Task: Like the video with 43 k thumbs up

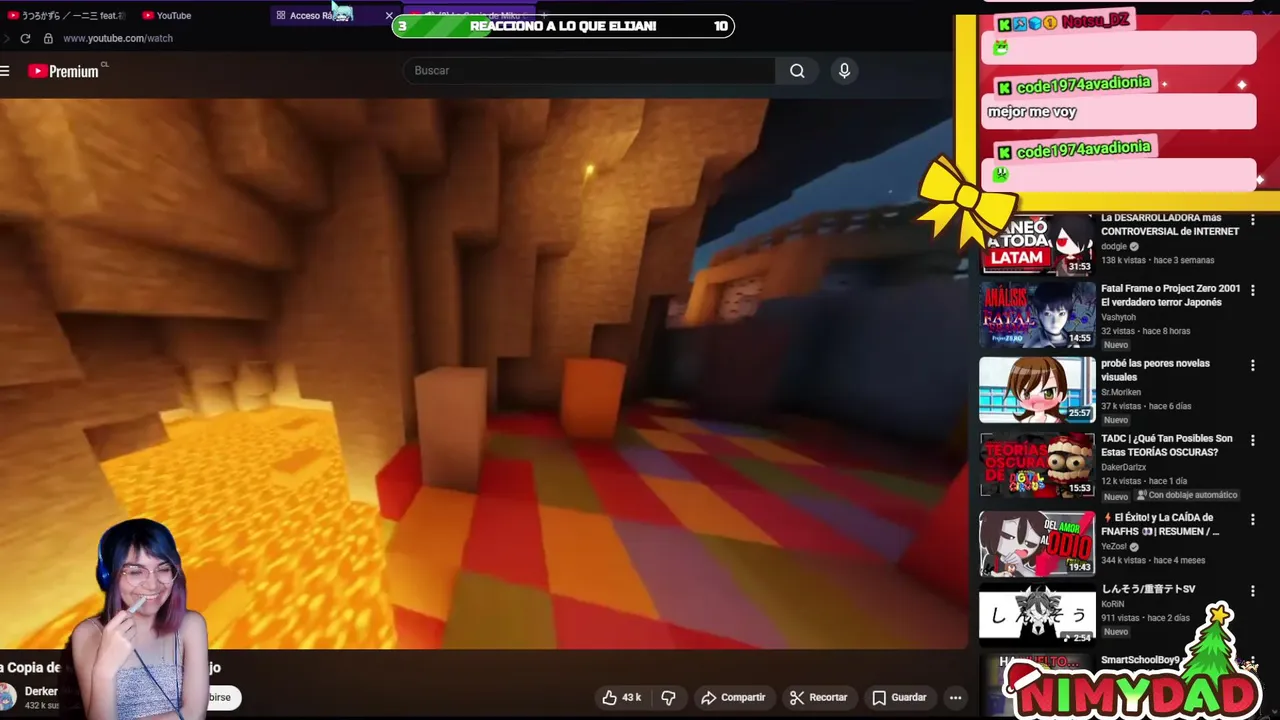Action: [621, 697]
